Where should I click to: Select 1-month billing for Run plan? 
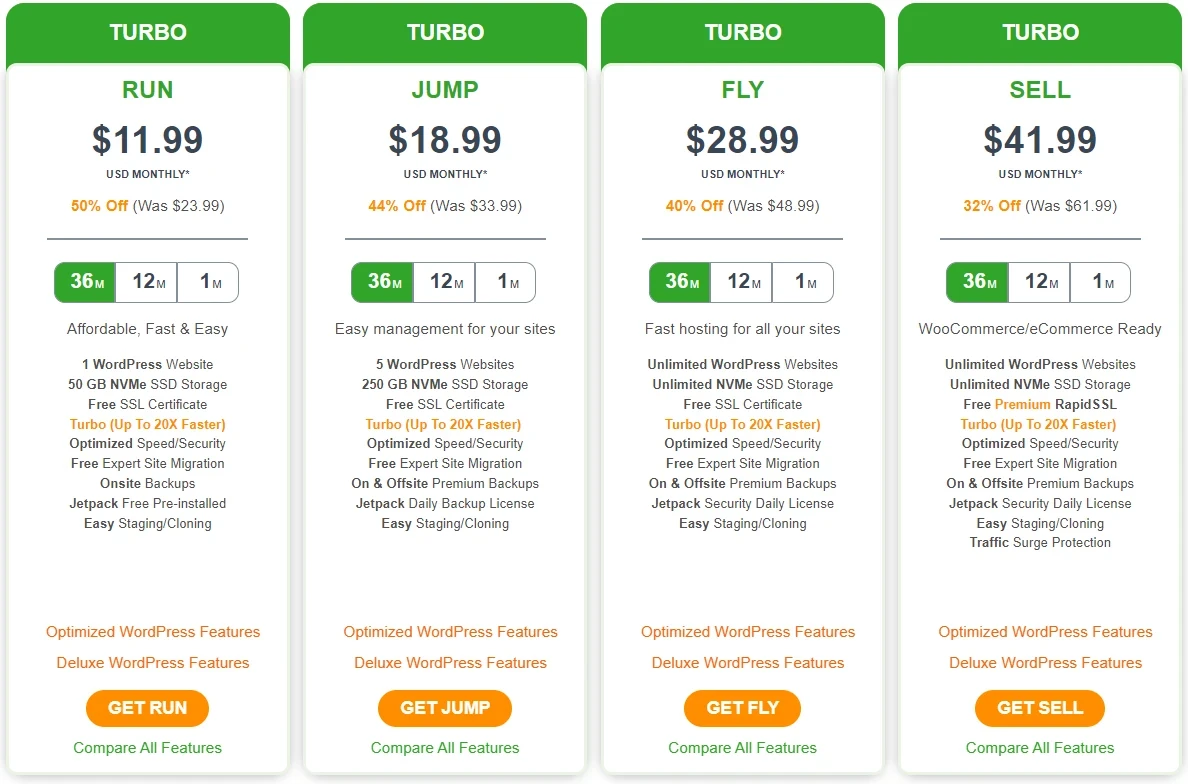point(208,282)
